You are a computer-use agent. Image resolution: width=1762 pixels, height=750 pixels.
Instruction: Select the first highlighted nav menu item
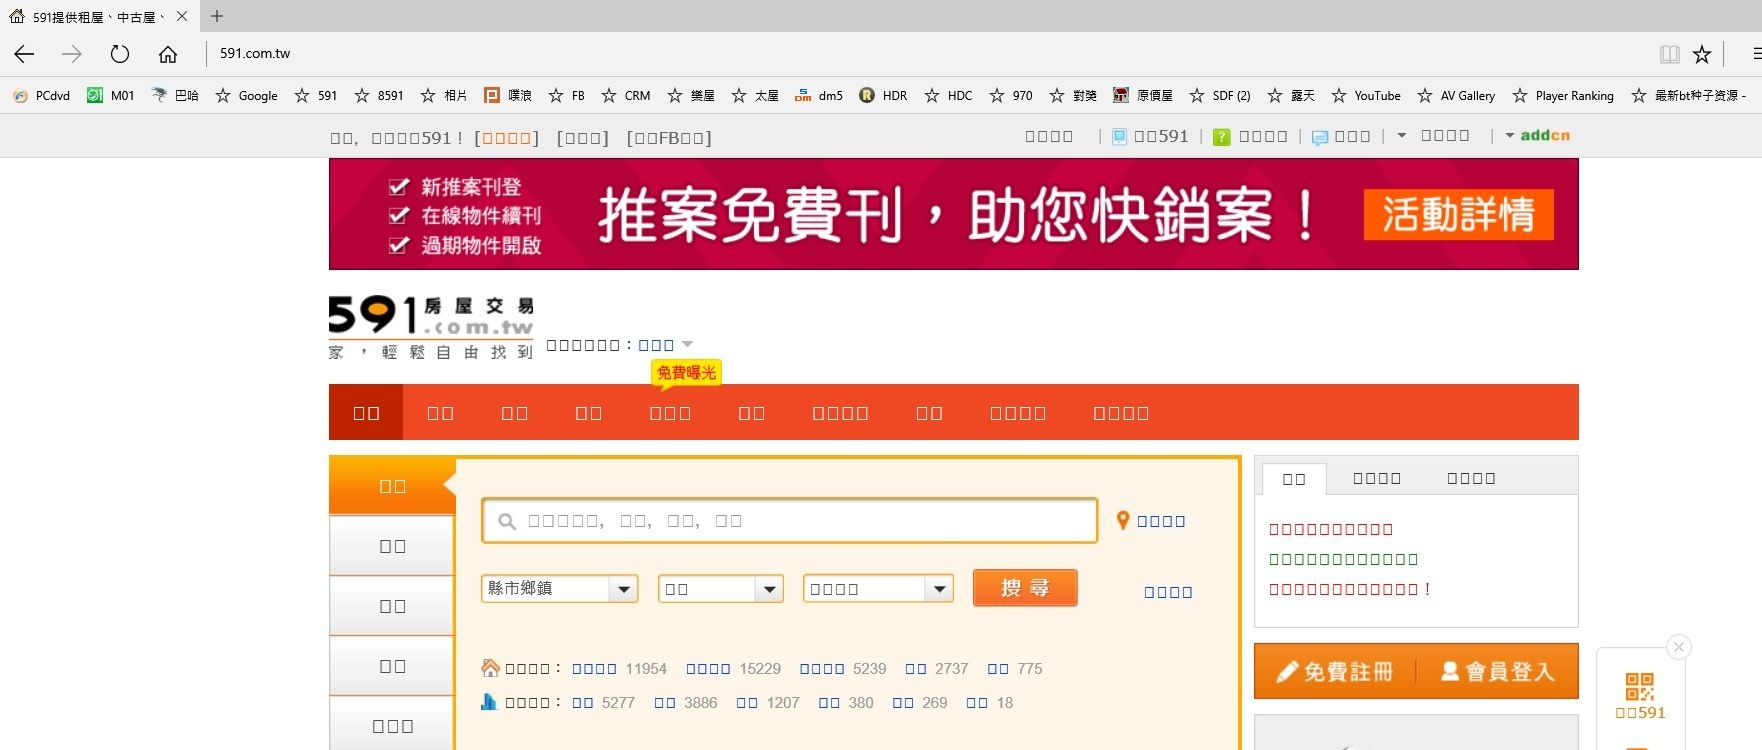coord(366,412)
